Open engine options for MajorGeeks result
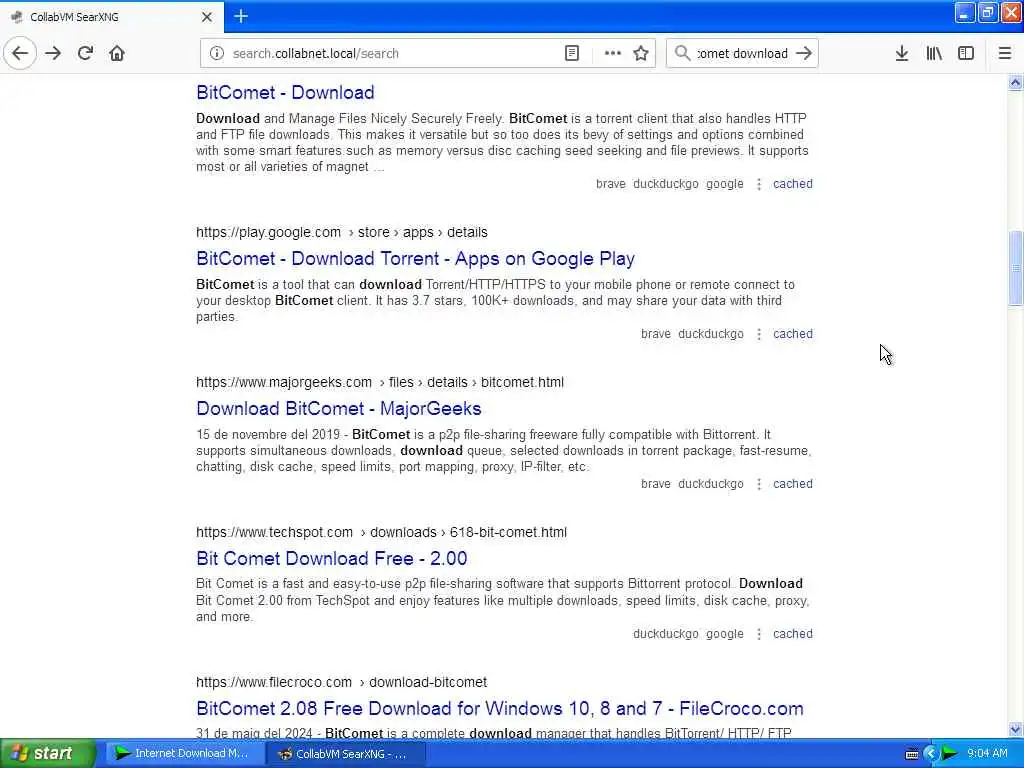 [x=759, y=484]
